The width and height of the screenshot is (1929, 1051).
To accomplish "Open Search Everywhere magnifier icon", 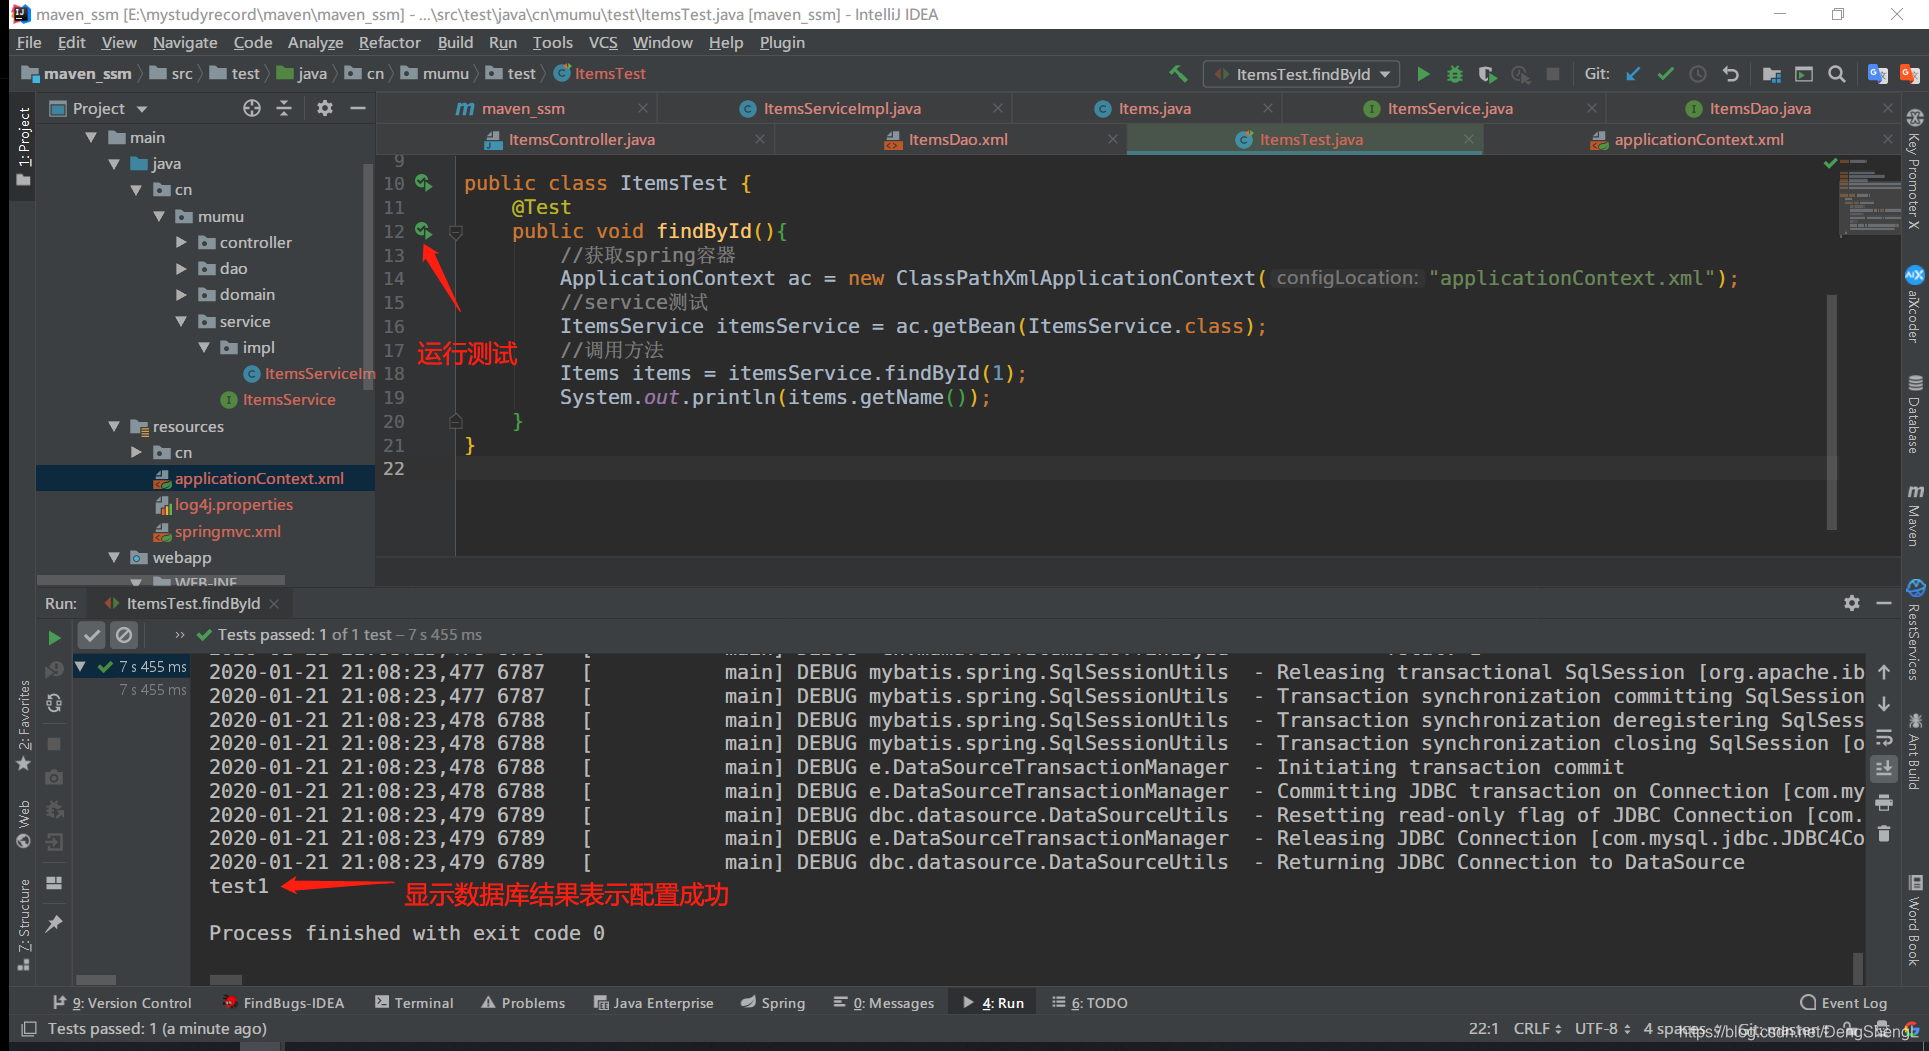I will click(x=1837, y=74).
